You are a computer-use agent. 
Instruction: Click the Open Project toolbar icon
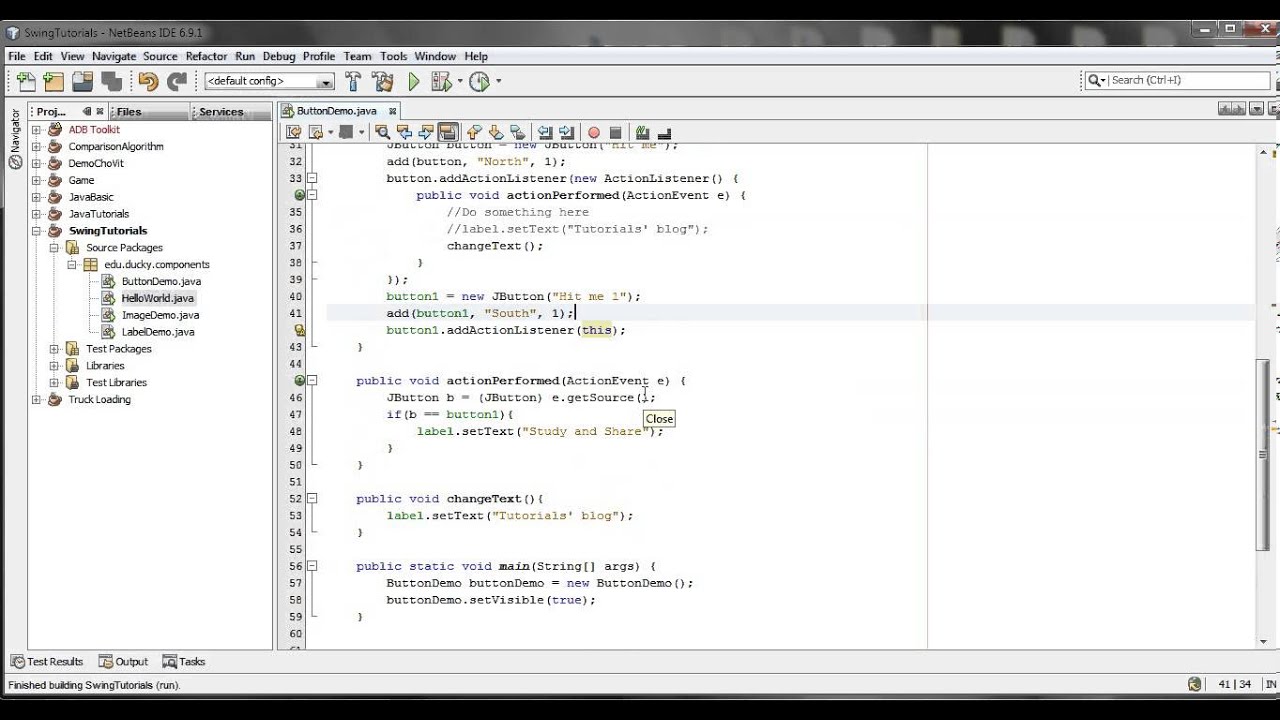[x=82, y=81]
